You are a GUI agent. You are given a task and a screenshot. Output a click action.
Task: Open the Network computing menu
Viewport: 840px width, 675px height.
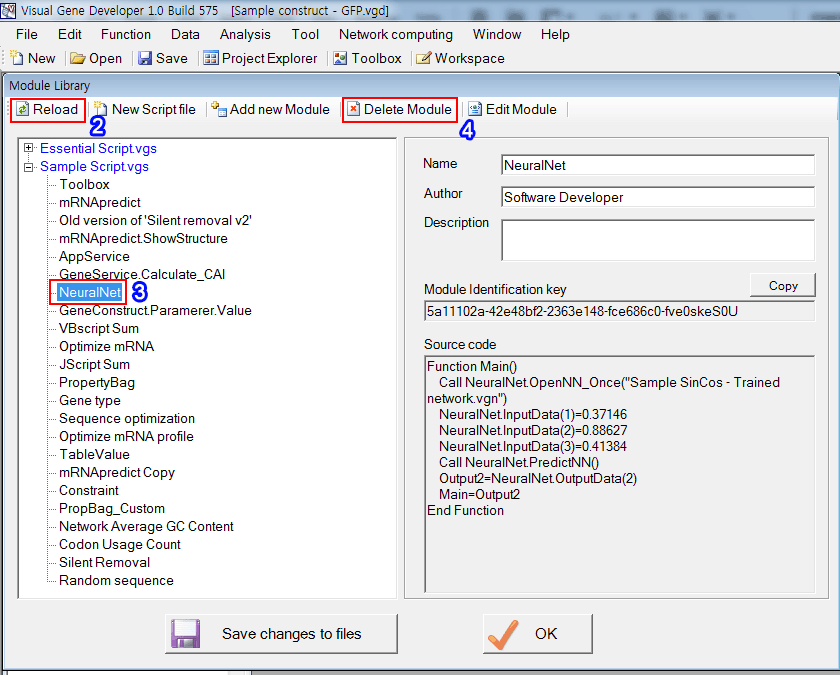click(x=396, y=34)
